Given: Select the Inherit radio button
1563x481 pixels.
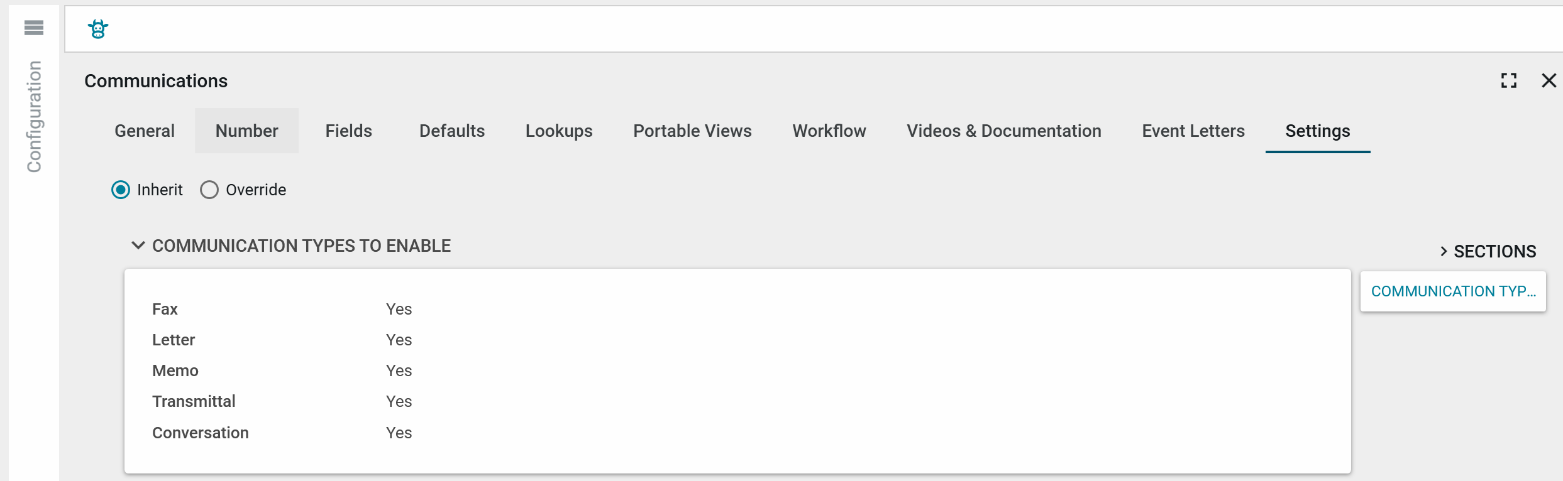Looking at the screenshot, I should tap(121, 190).
